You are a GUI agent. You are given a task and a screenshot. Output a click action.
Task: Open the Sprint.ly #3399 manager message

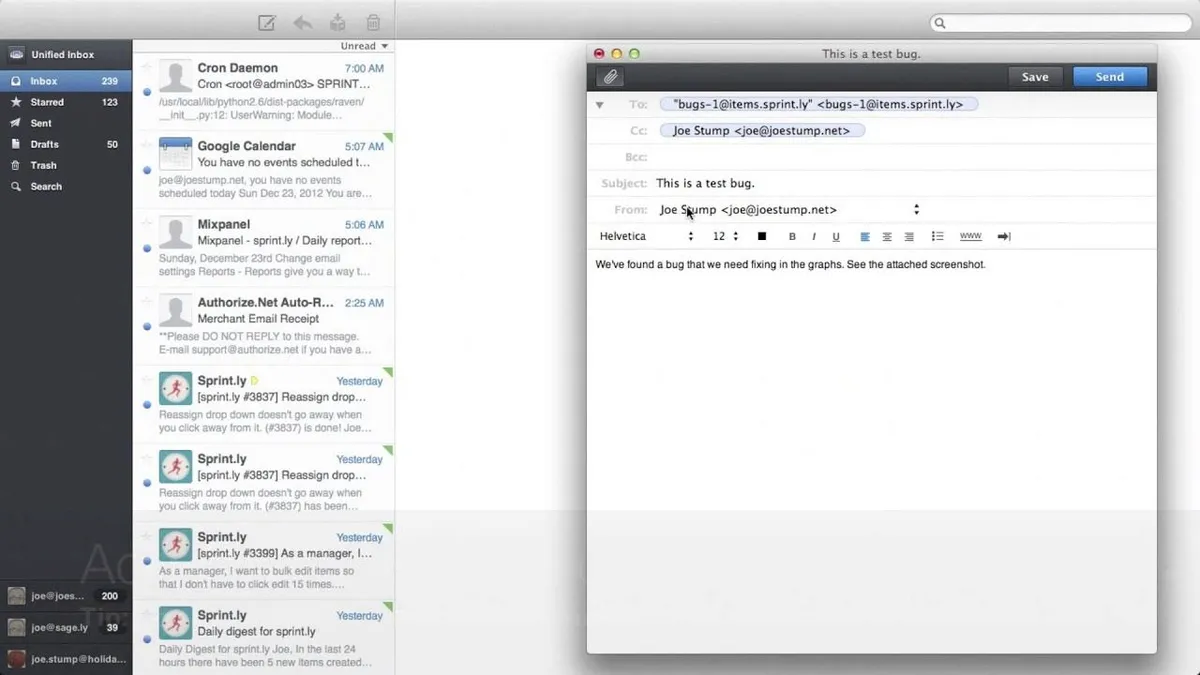pyautogui.click(x=264, y=561)
